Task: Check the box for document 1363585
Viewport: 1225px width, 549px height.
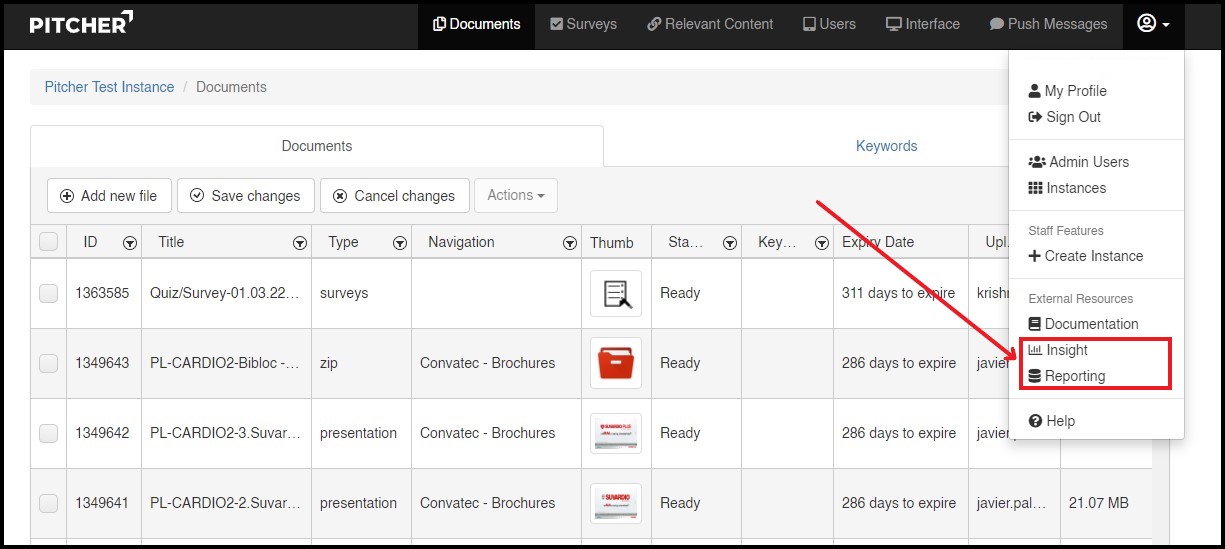Action: point(48,293)
